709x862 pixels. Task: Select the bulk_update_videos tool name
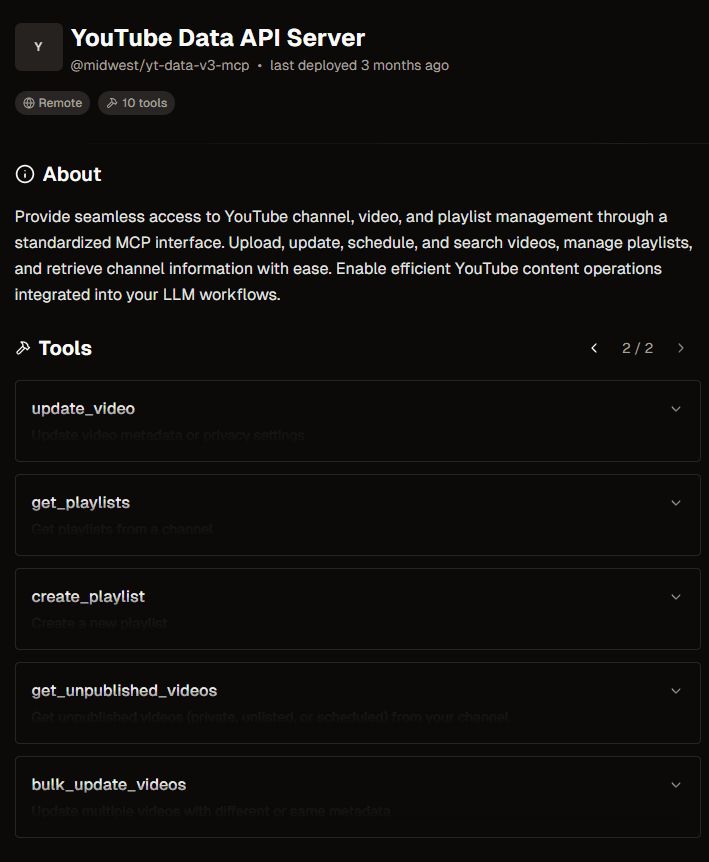point(109,785)
